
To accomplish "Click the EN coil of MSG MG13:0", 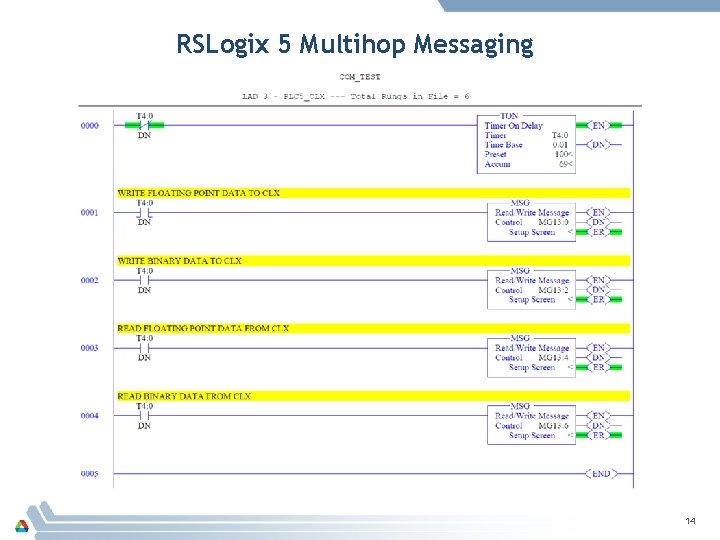I will click(599, 213).
